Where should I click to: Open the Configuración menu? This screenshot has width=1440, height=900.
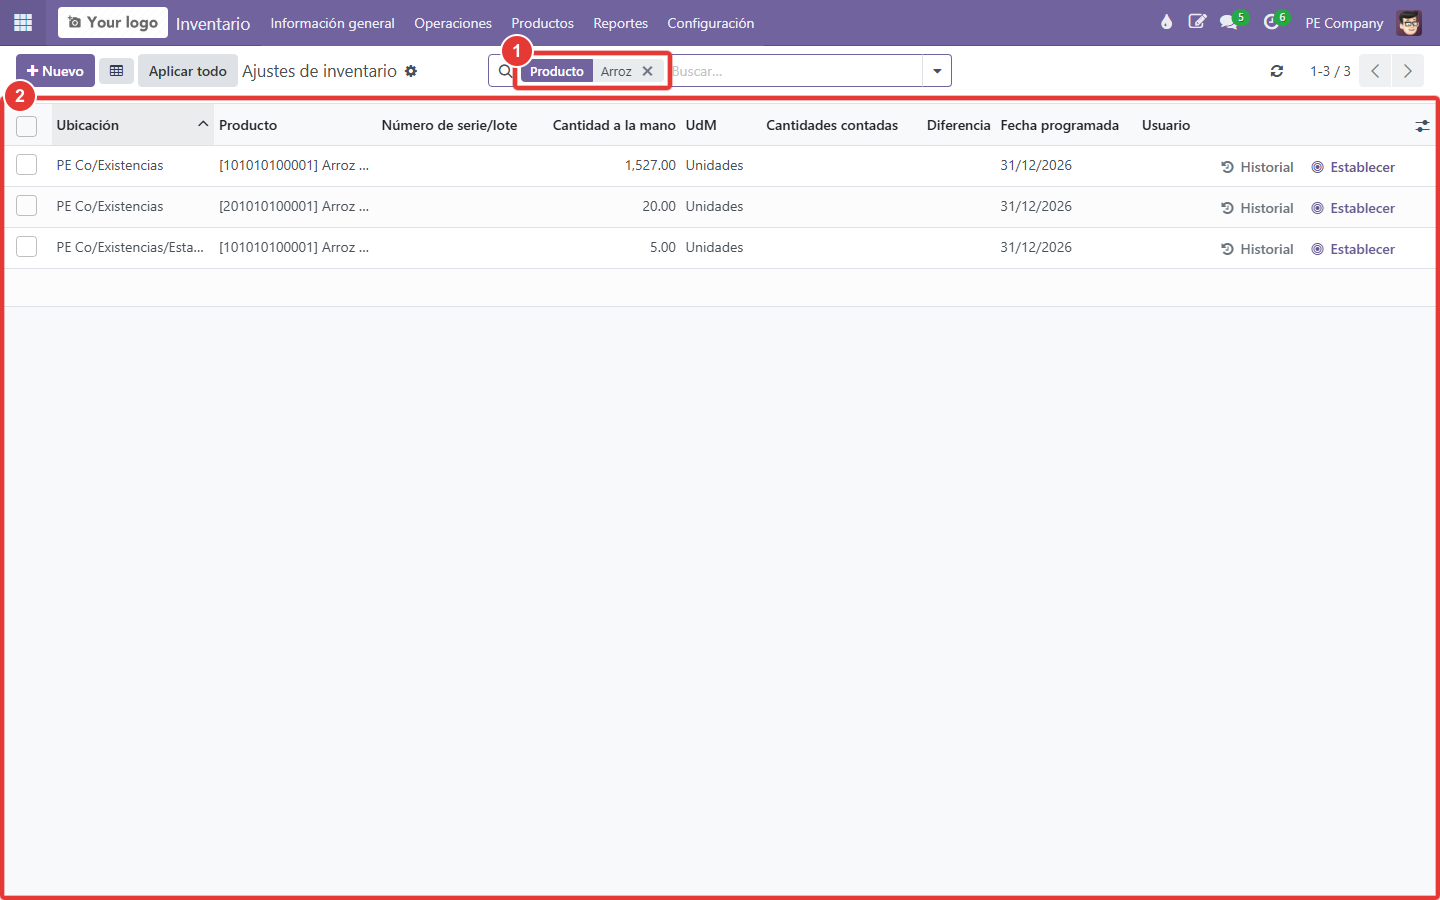[711, 23]
